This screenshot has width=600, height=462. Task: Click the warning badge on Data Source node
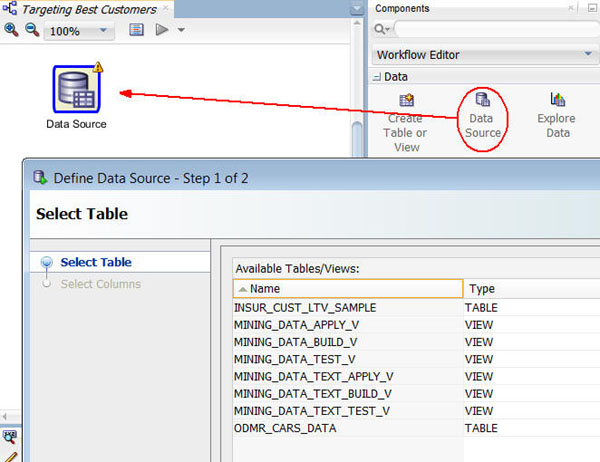[x=98, y=67]
